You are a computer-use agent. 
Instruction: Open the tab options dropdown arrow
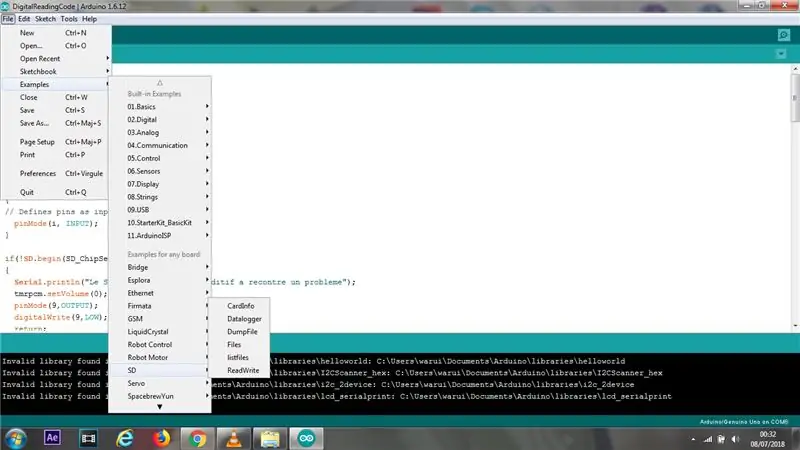pos(781,54)
